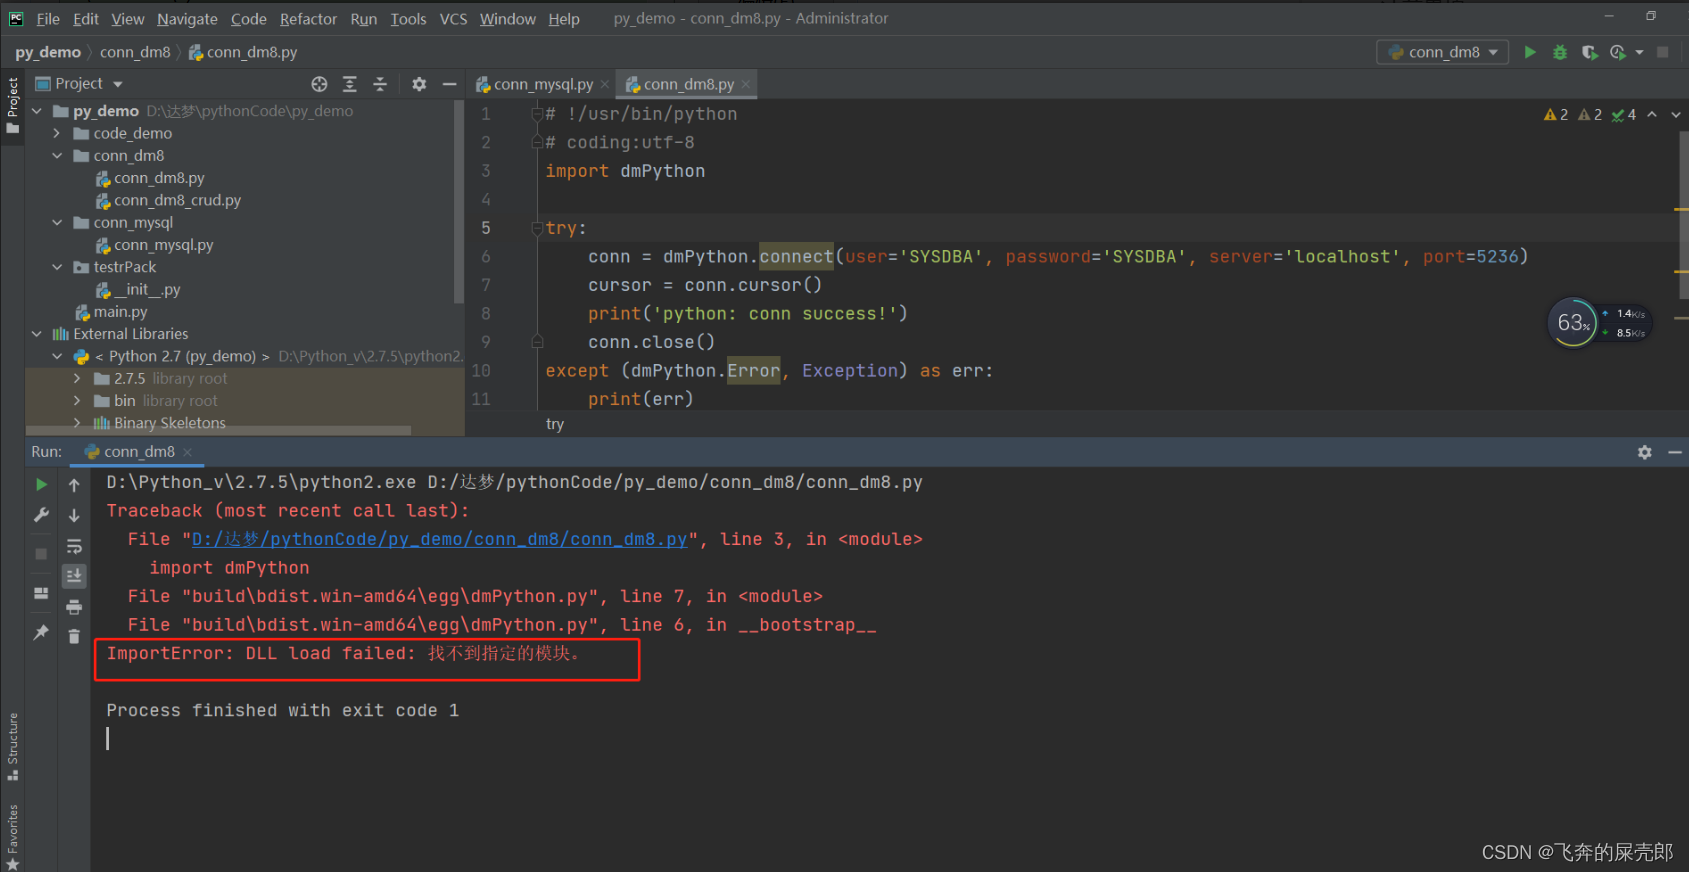
Task: Toggle Favorites tool window side tab
Action: [12, 836]
